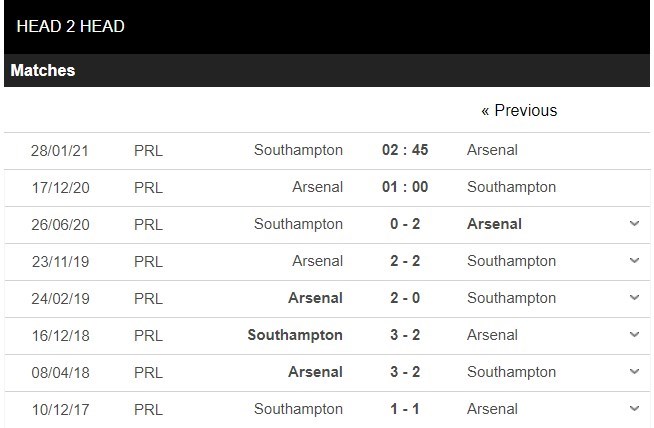Expand the 08/04/18 match details chevron
Viewport: 654px width, 428px height.
pyautogui.click(x=634, y=372)
